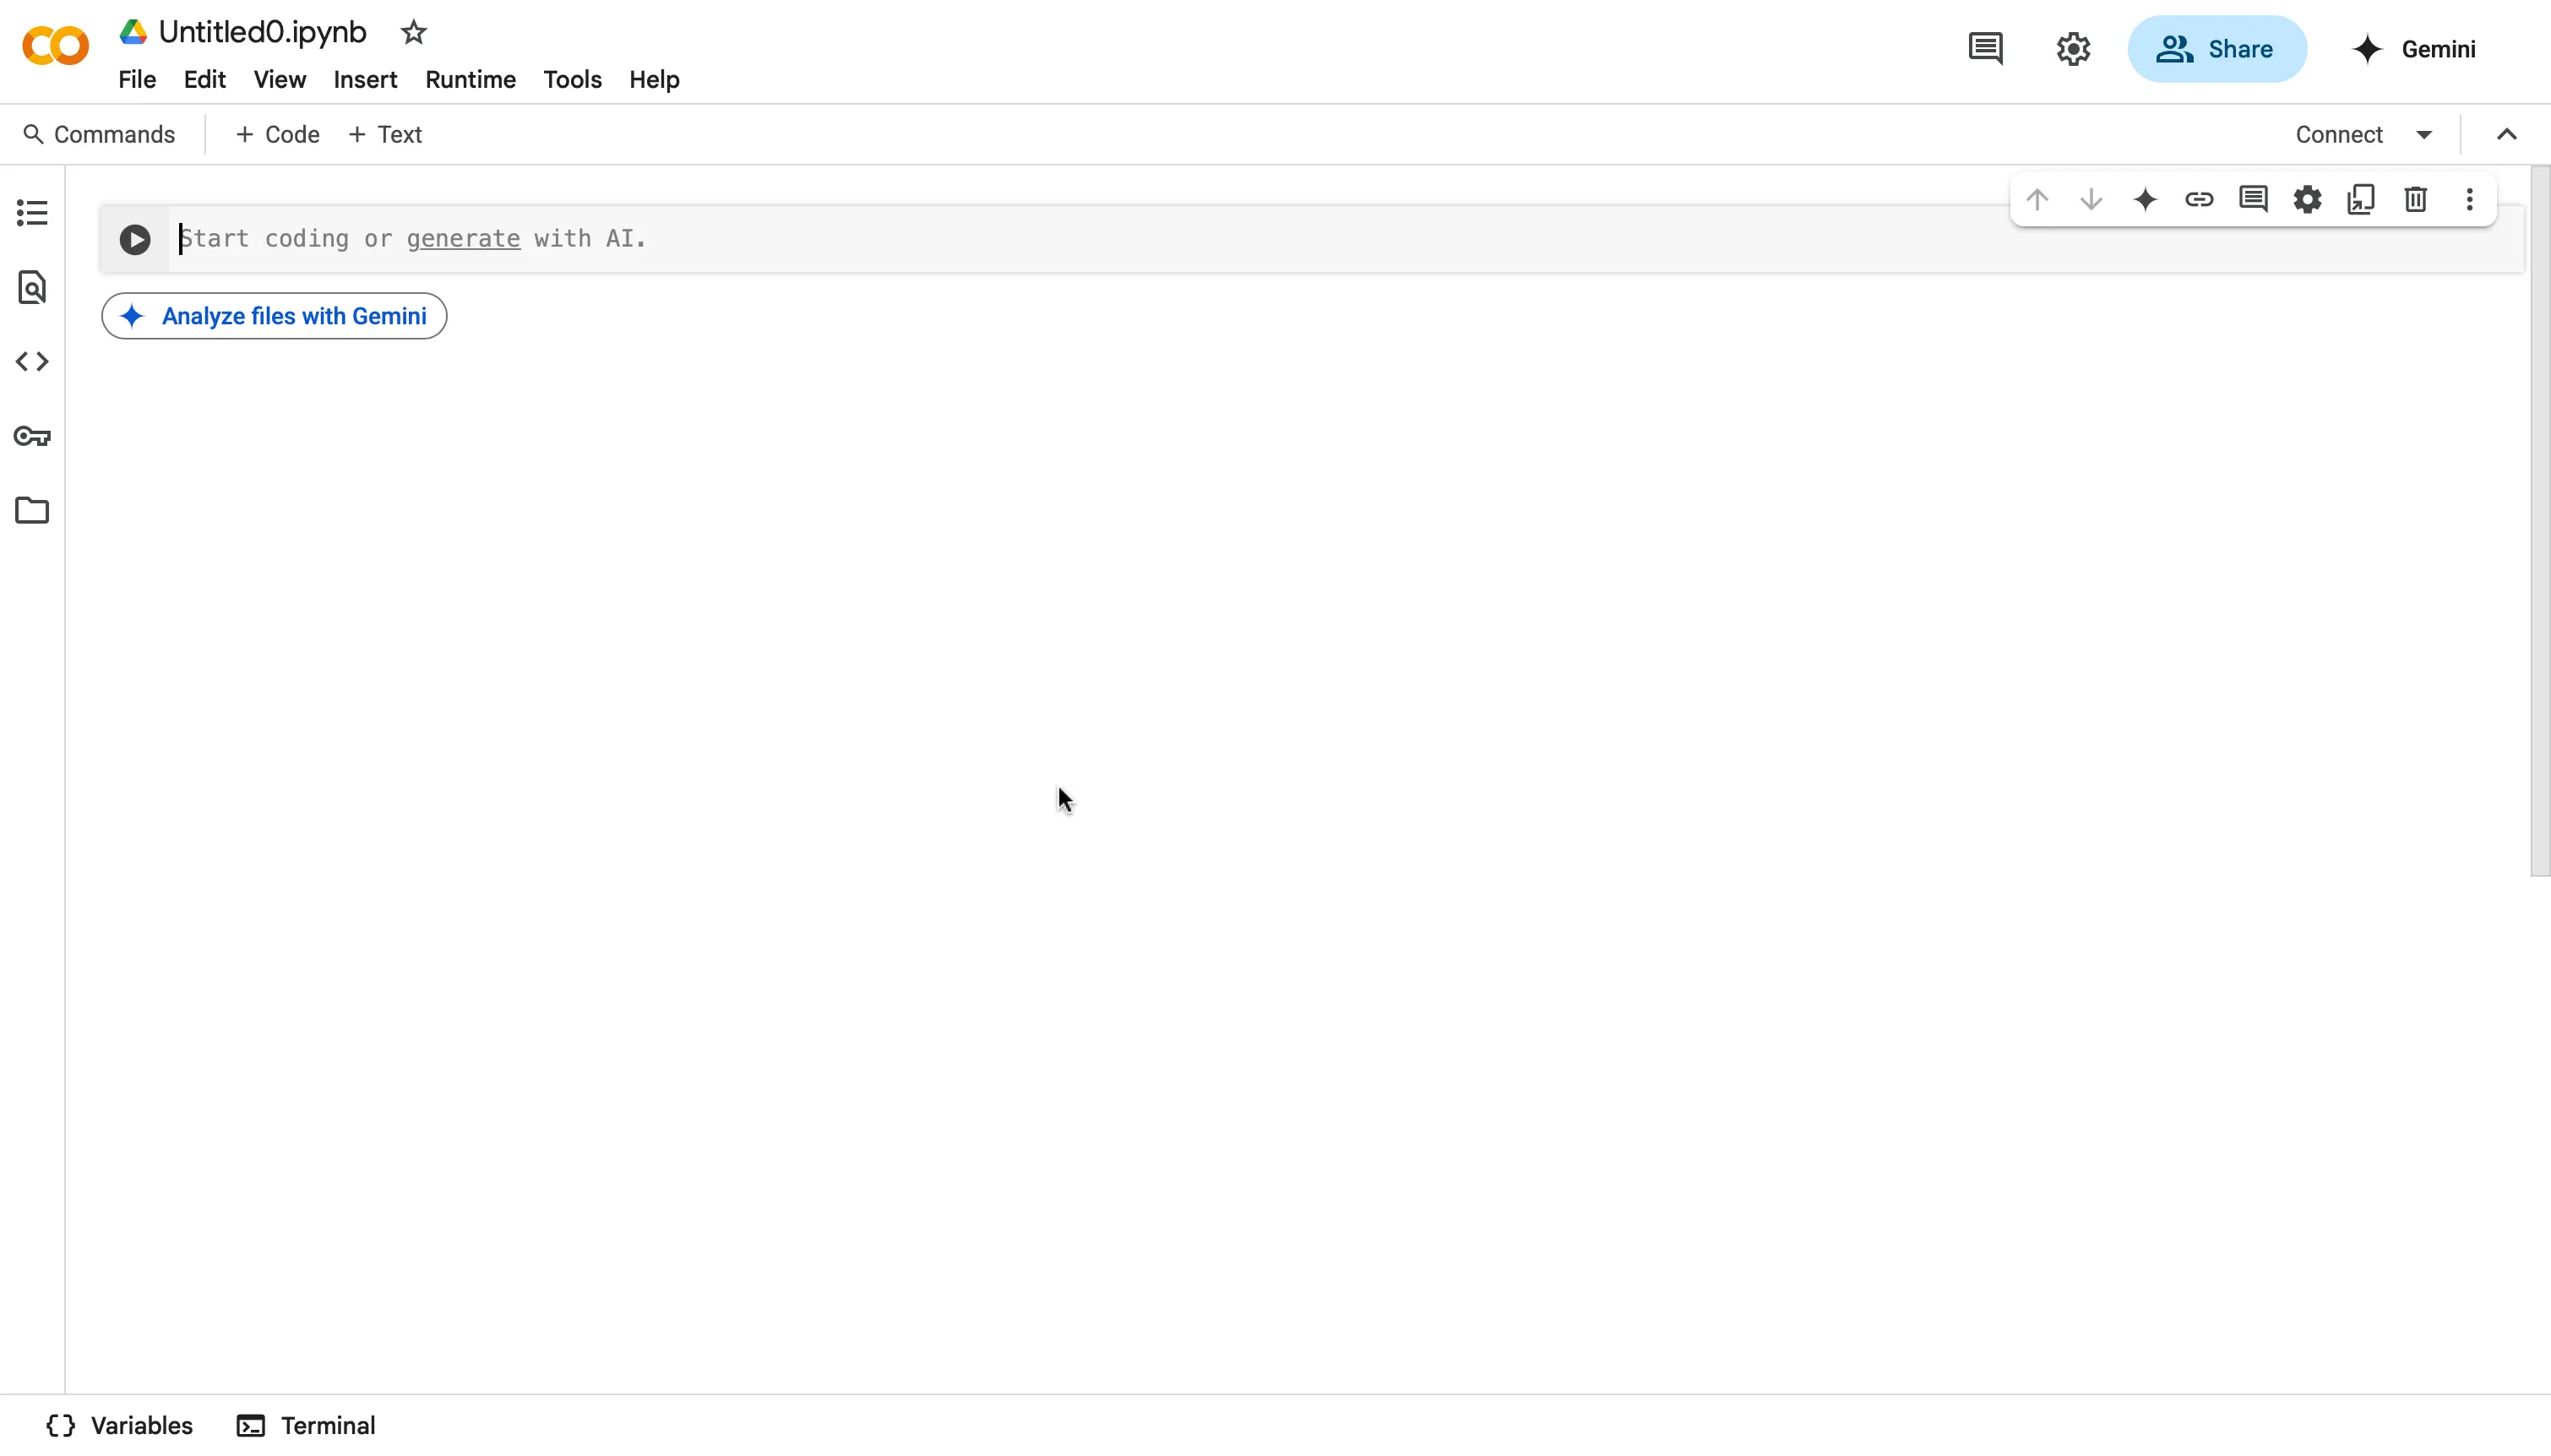Open the Secrets key sidebar

click(x=32, y=436)
